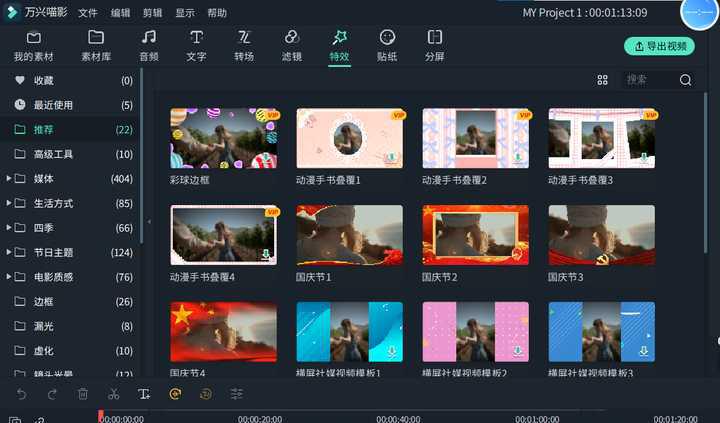Switch to the 文字 text tab
The image size is (720, 423).
point(197,46)
